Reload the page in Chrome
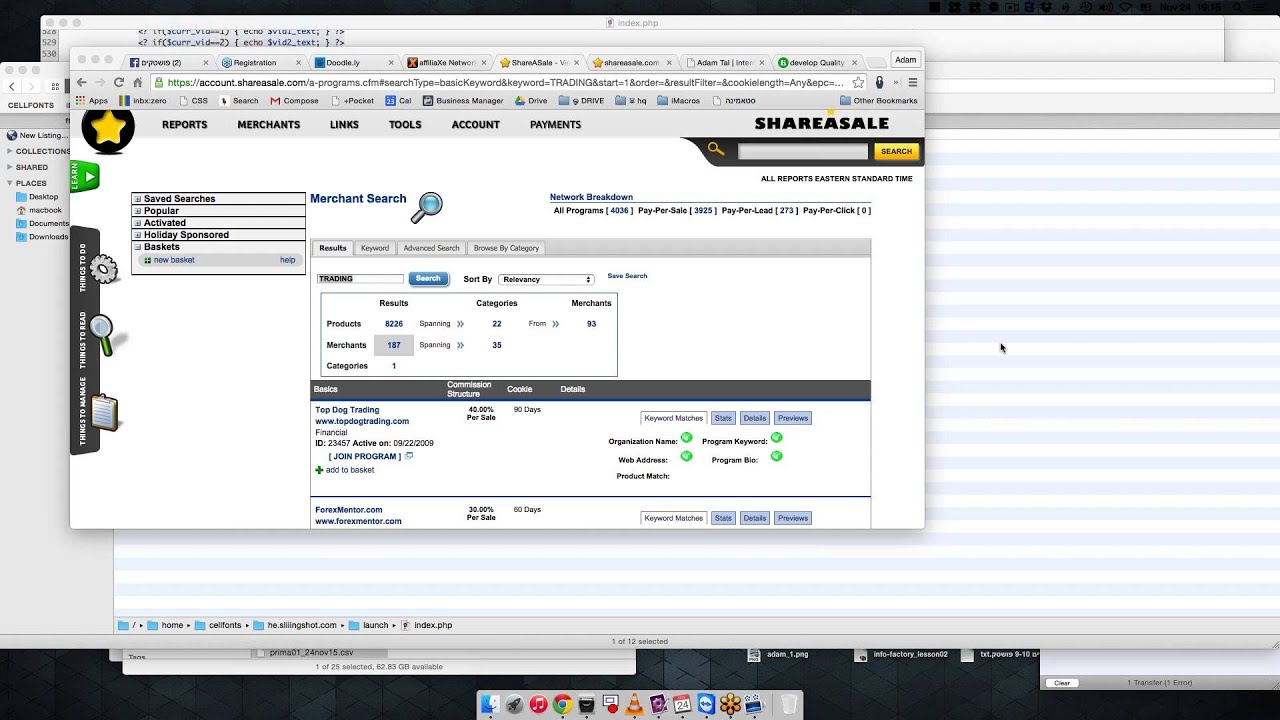 (119, 82)
